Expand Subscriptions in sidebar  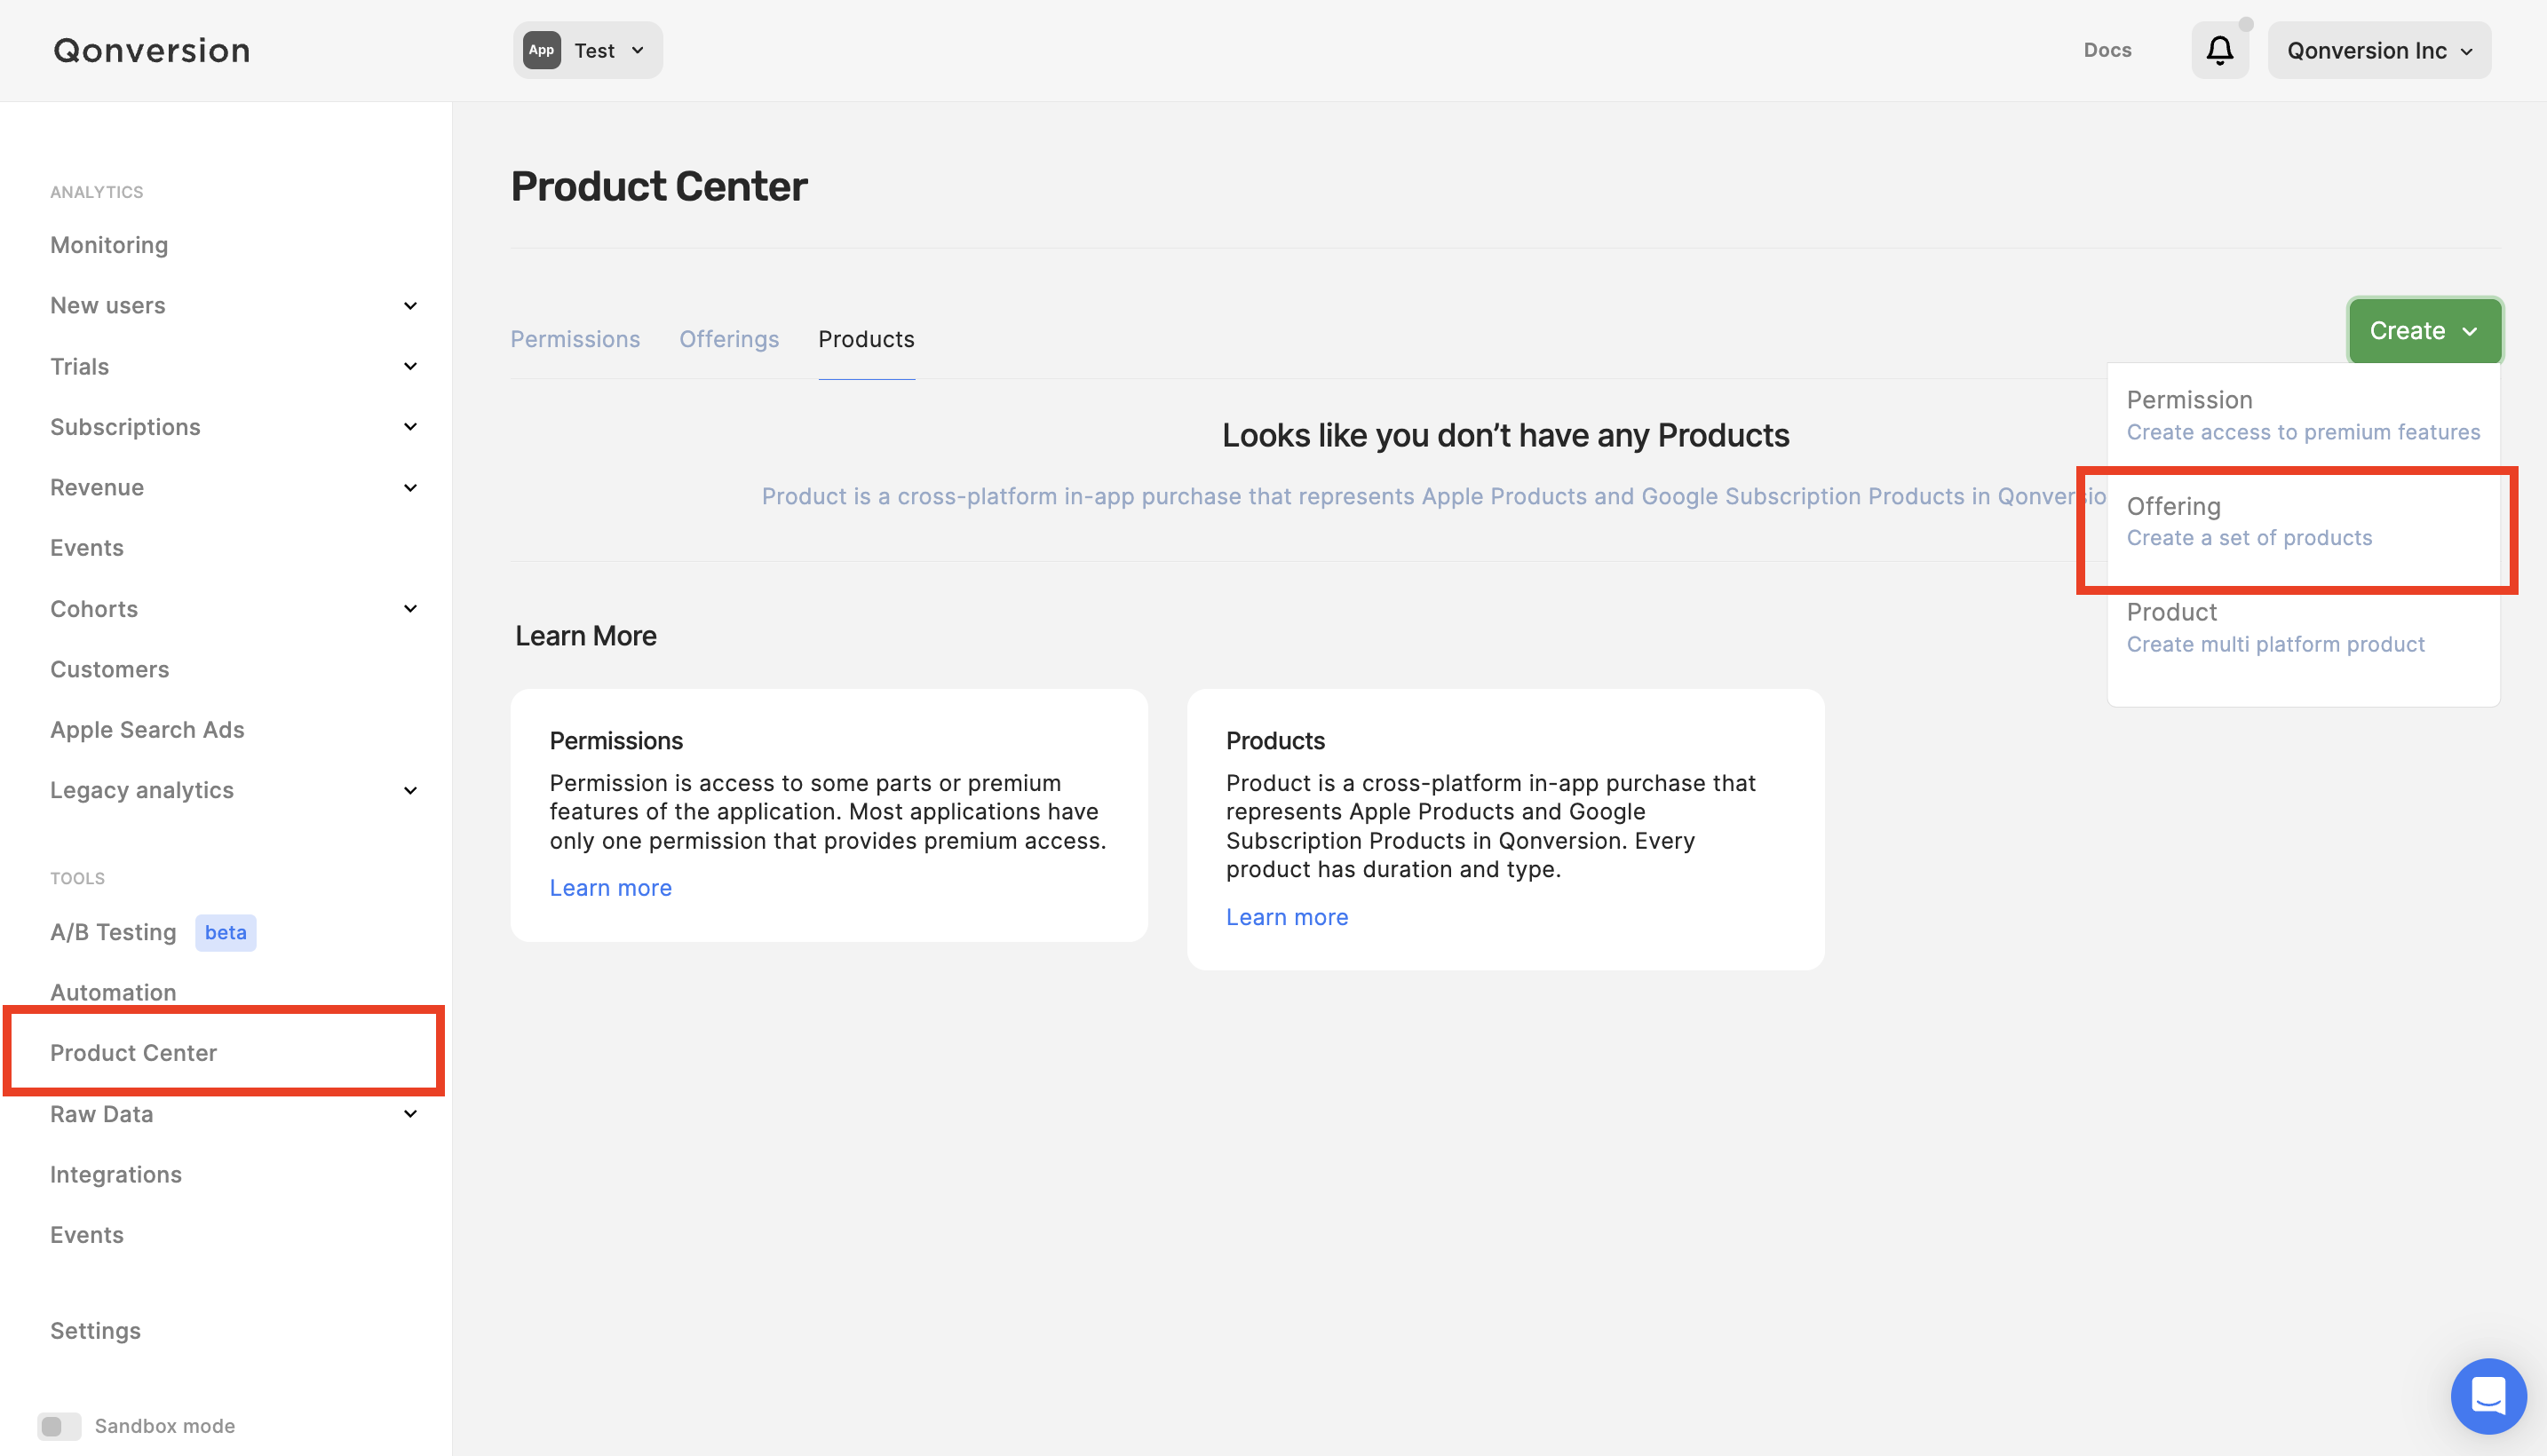tap(410, 427)
